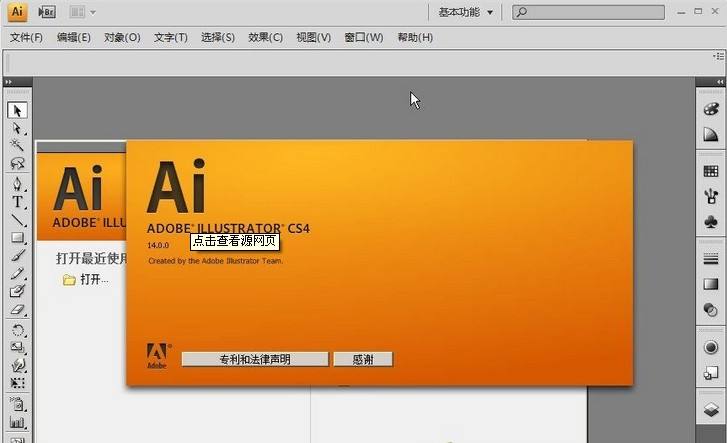Open the 编辑(E) menu
727x443 pixels.
coord(74,38)
